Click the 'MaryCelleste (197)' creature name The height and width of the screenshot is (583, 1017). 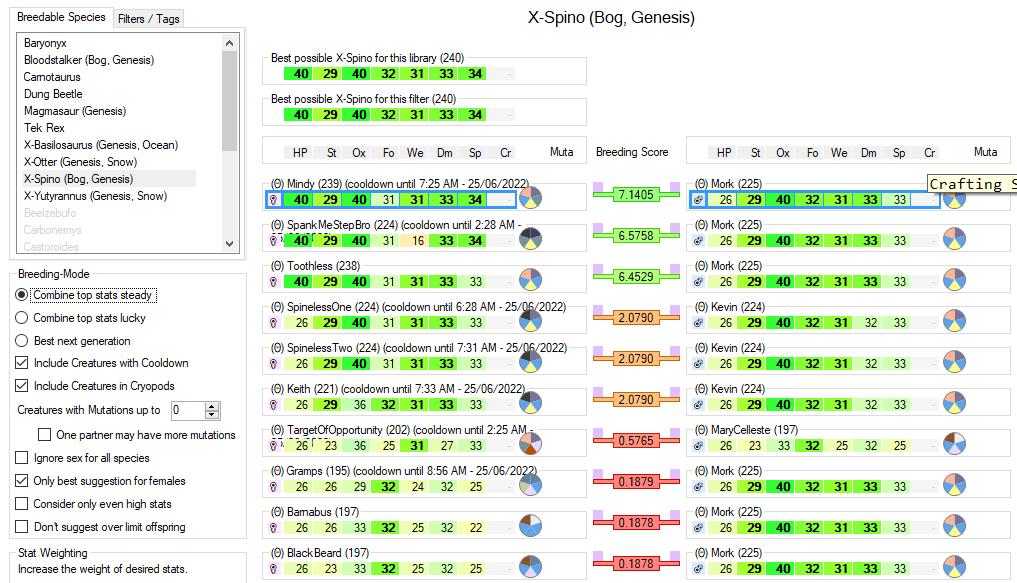[754, 430]
